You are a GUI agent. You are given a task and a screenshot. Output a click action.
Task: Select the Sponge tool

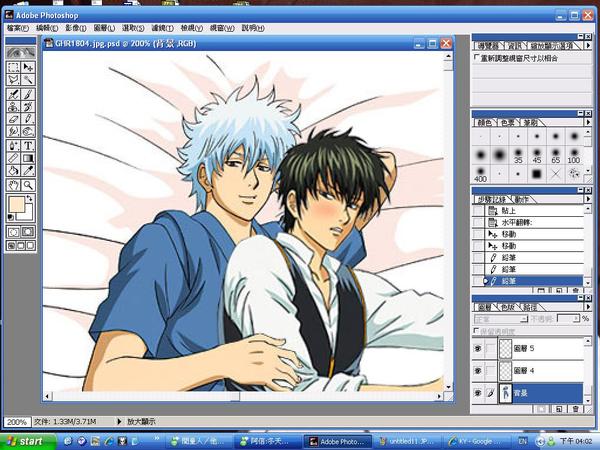[28, 131]
